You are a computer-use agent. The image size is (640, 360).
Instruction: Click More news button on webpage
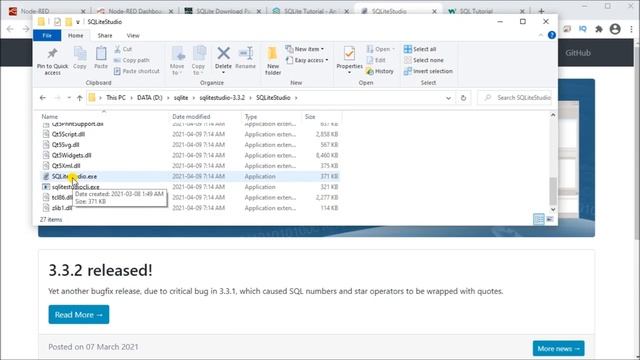click(x=558, y=349)
